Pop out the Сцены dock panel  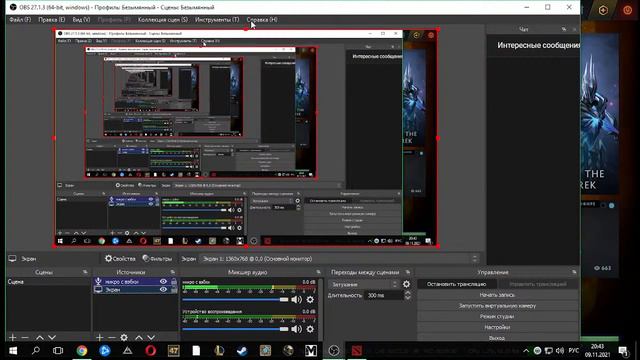[x=85, y=272]
